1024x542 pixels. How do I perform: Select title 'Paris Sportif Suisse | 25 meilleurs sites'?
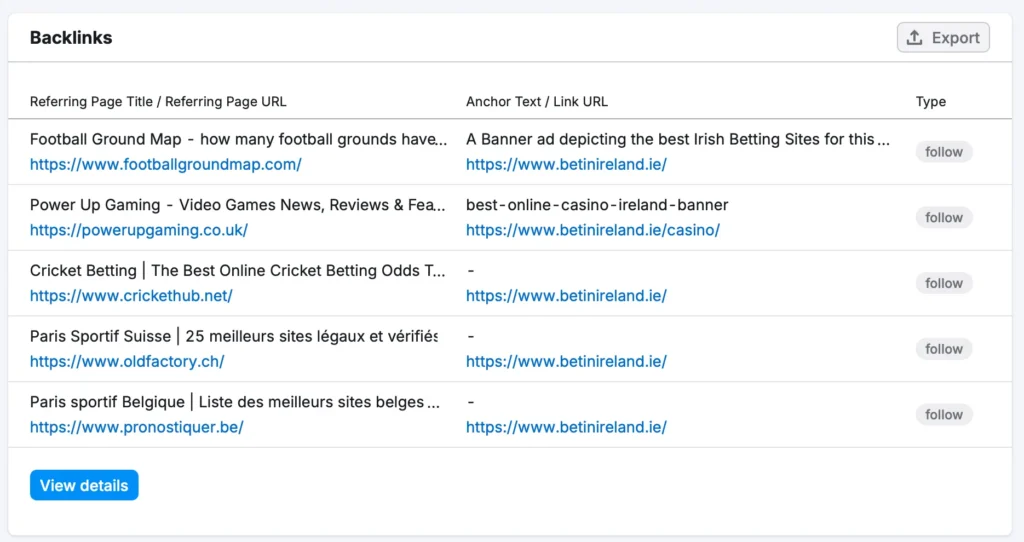(x=234, y=336)
